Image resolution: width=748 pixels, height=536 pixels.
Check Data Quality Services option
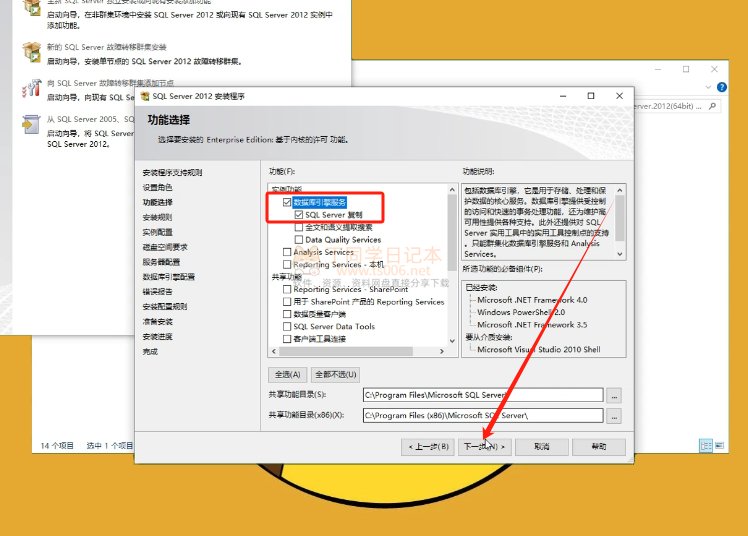(x=299, y=239)
